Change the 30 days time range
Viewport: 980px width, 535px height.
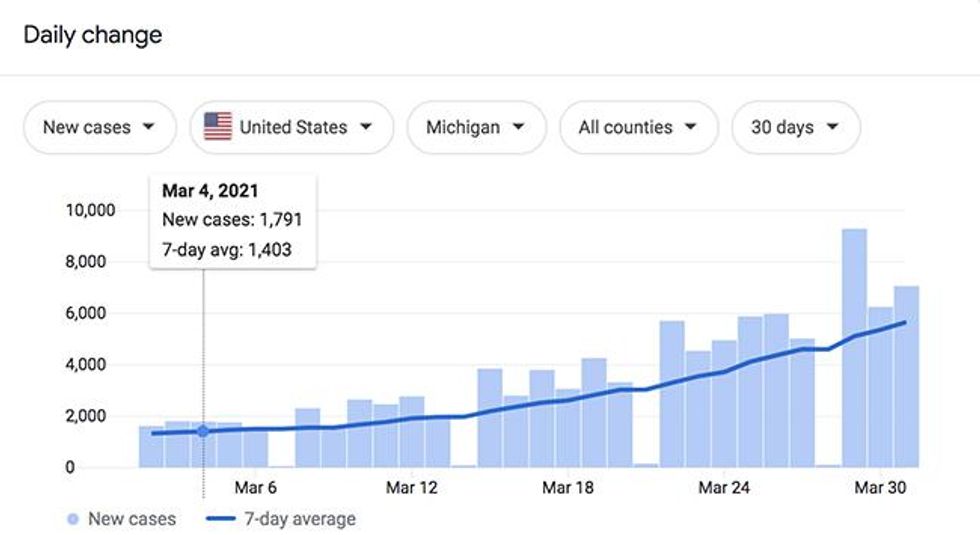pos(796,128)
